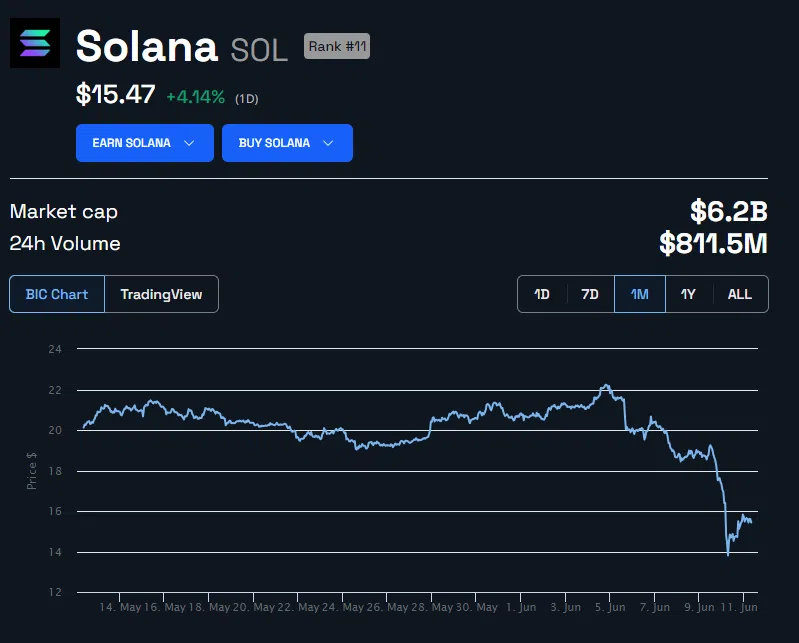Click the Price $ axis label

pyautogui.click(x=32, y=470)
